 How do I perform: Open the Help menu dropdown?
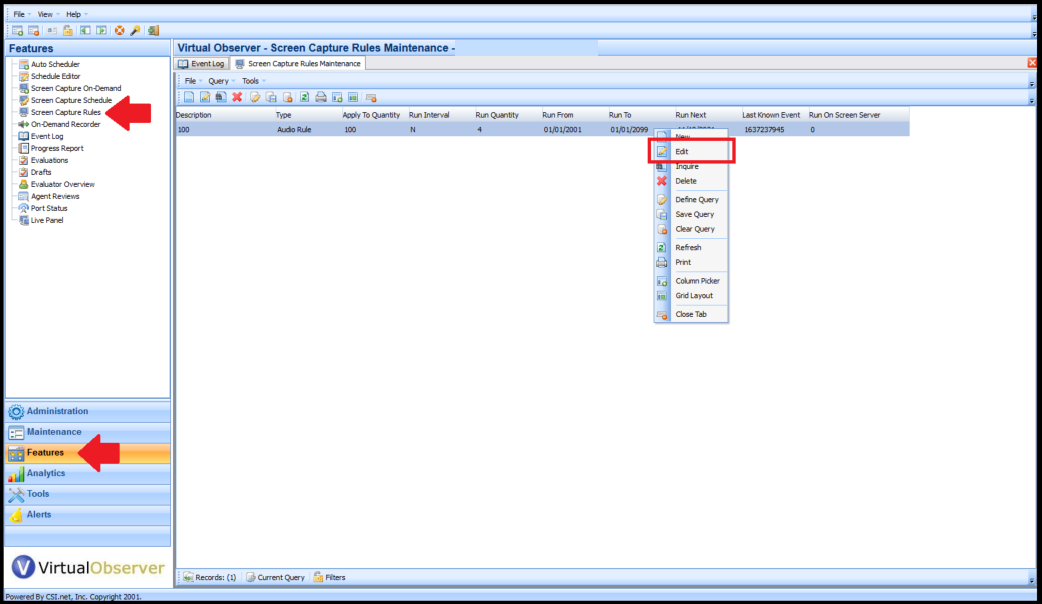(76, 14)
